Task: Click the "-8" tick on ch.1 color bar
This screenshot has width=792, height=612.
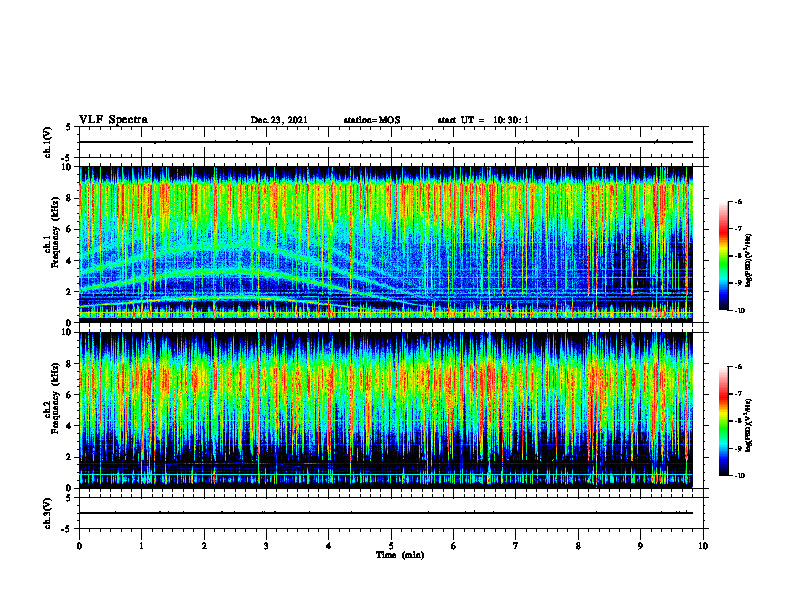Action: [x=738, y=256]
